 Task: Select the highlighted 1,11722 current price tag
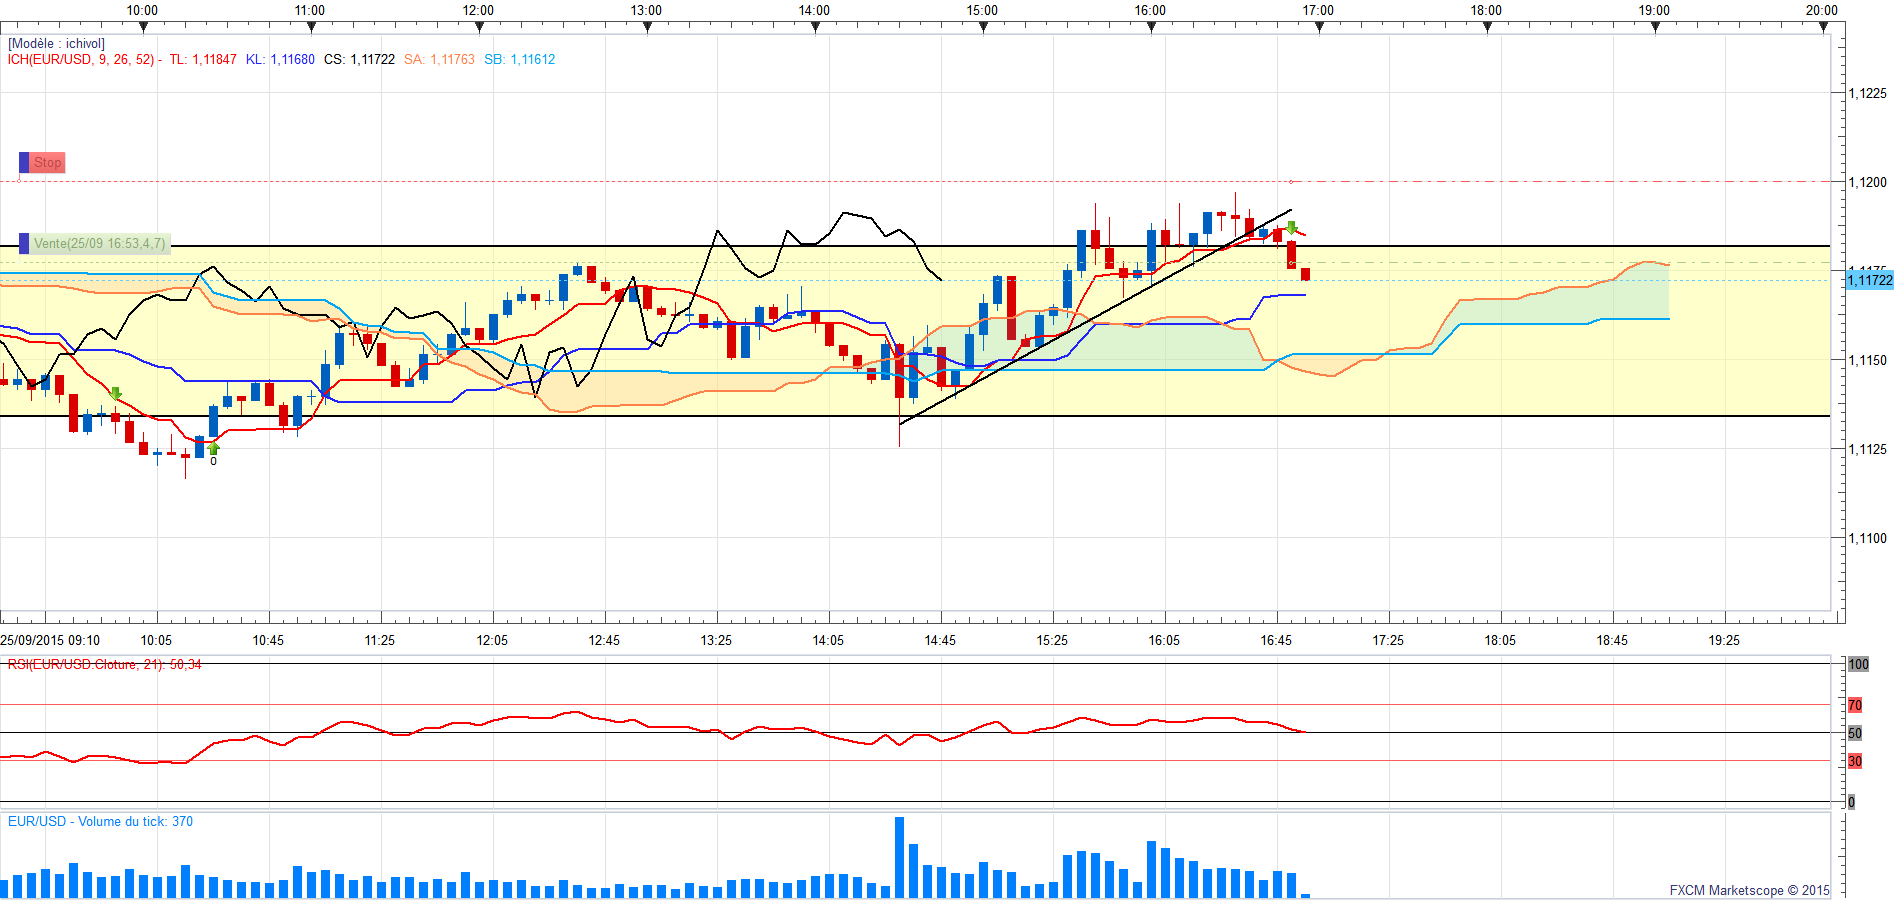click(x=1869, y=281)
